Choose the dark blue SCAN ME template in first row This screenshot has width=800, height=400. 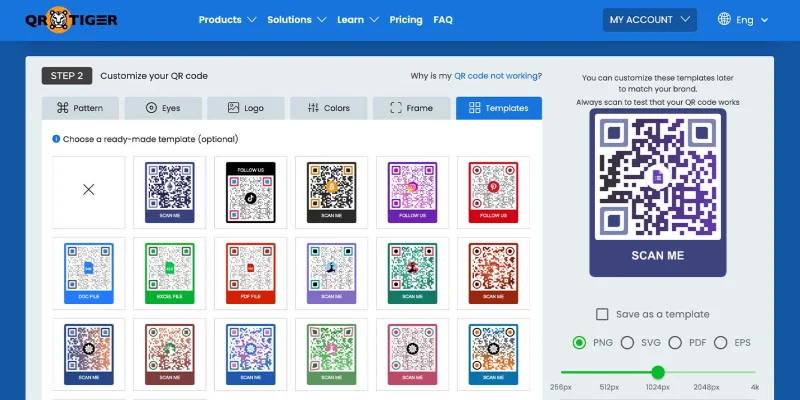pyautogui.click(x=169, y=192)
